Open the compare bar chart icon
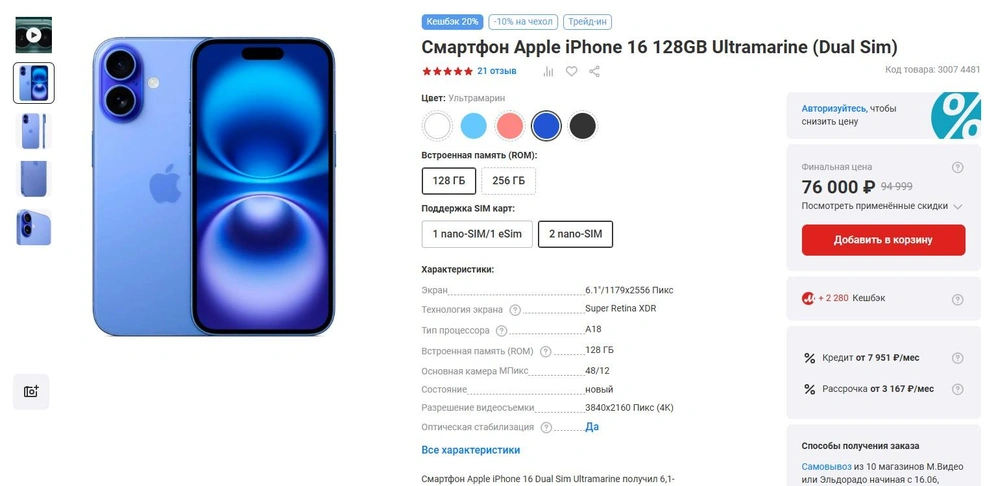 [x=548, y=72]
